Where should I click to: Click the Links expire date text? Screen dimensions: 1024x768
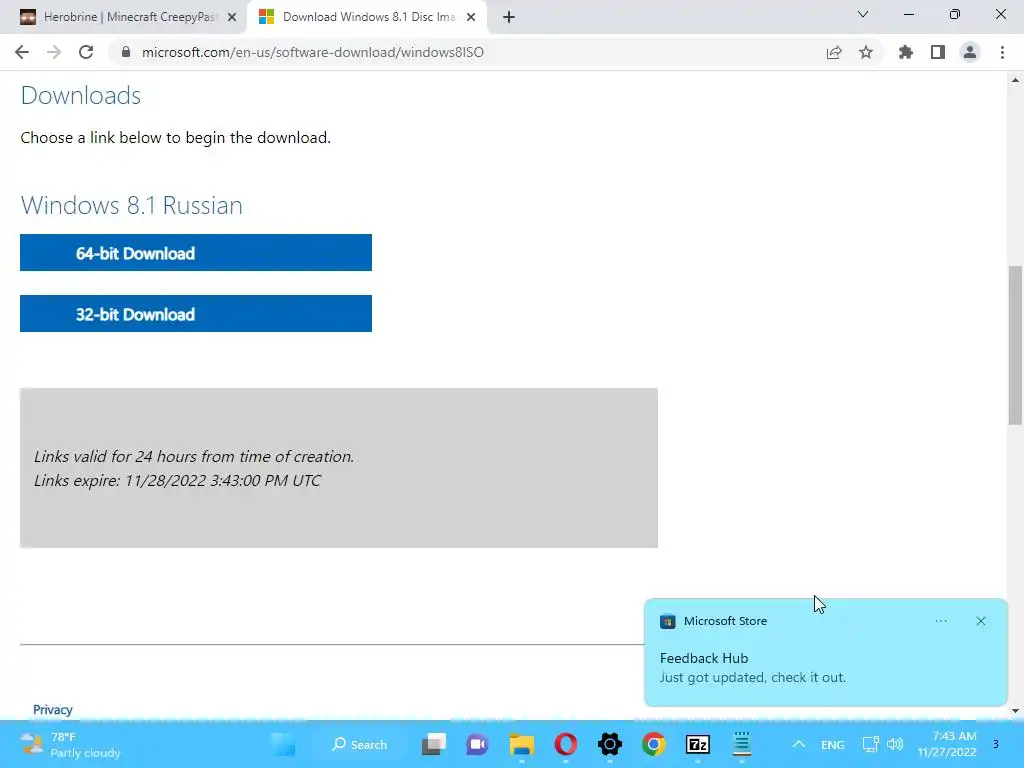178,481
